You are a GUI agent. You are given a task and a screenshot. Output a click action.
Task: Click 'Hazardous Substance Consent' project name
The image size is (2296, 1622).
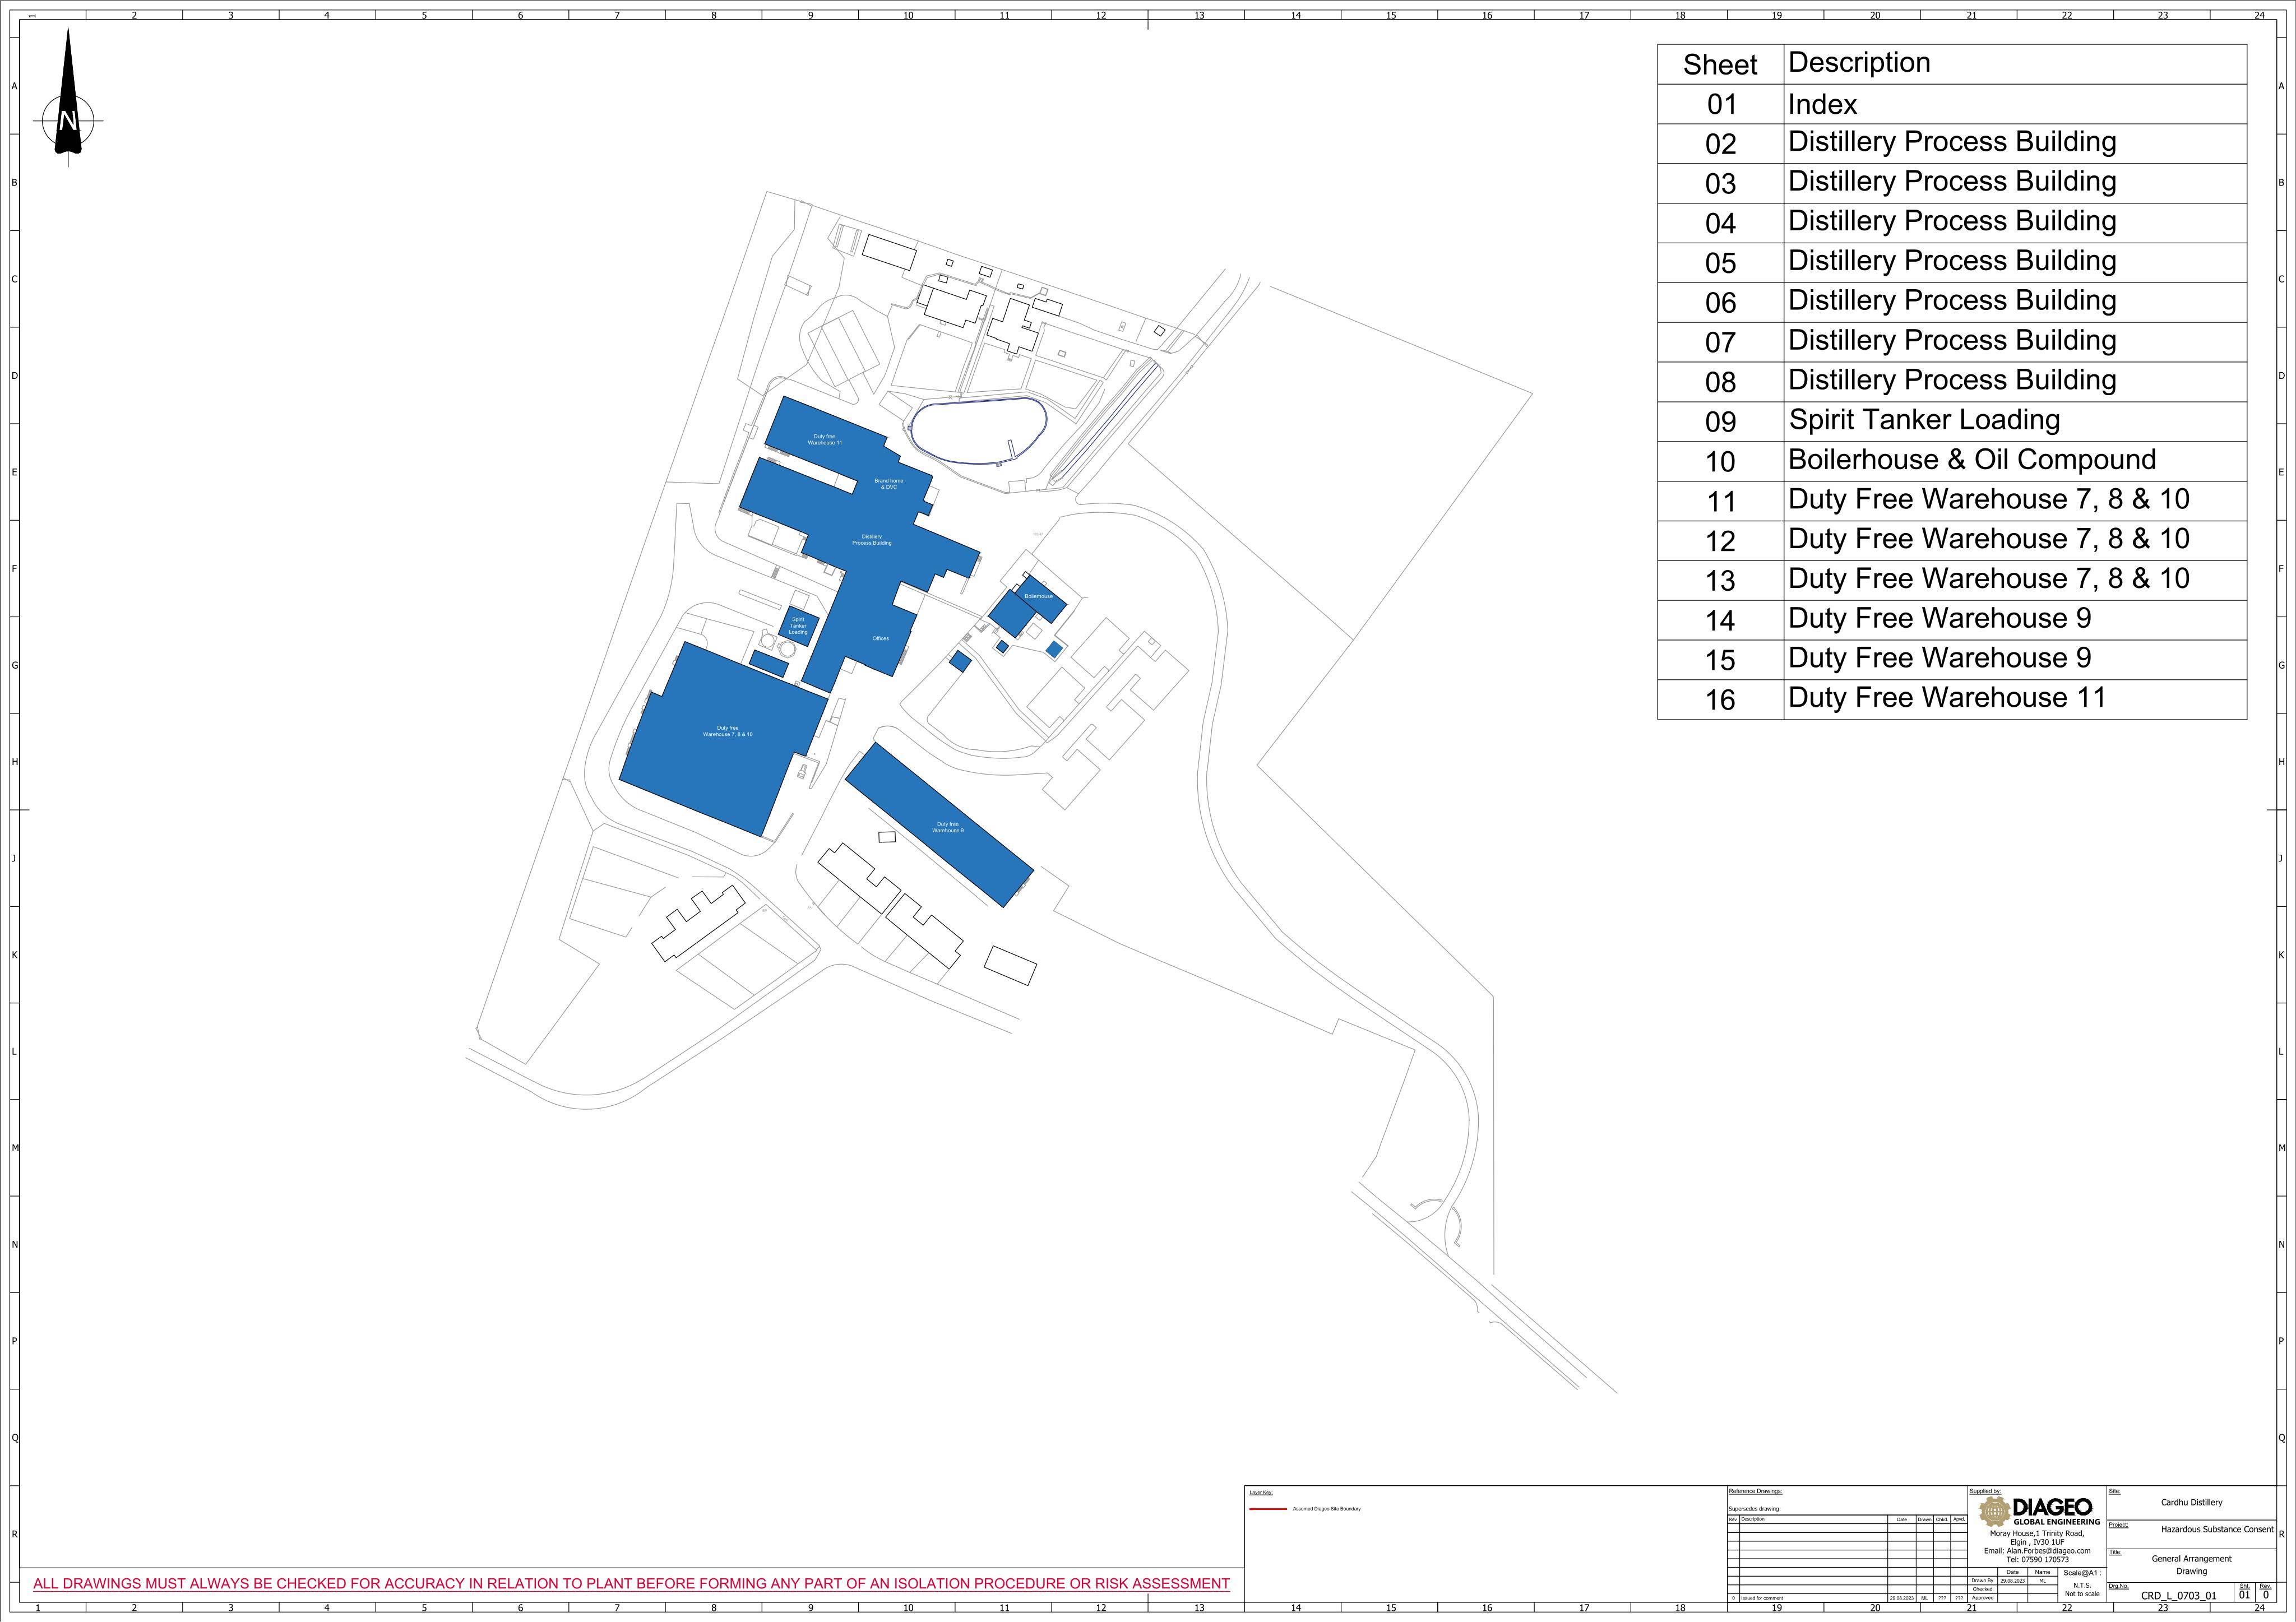coord(2217,1530)
